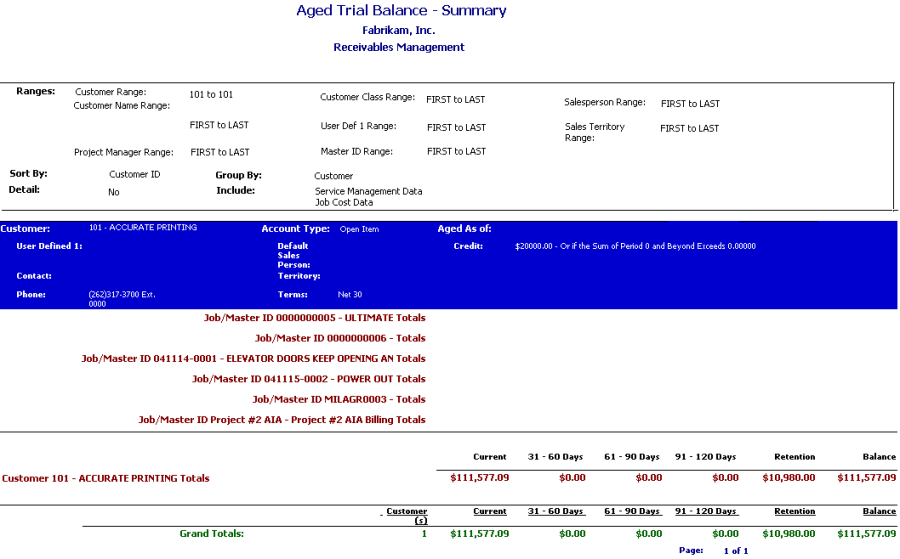Select Job Cost Data in Include list
The height and width of the screenshot is (559, 900).
(x=343, y=202)
